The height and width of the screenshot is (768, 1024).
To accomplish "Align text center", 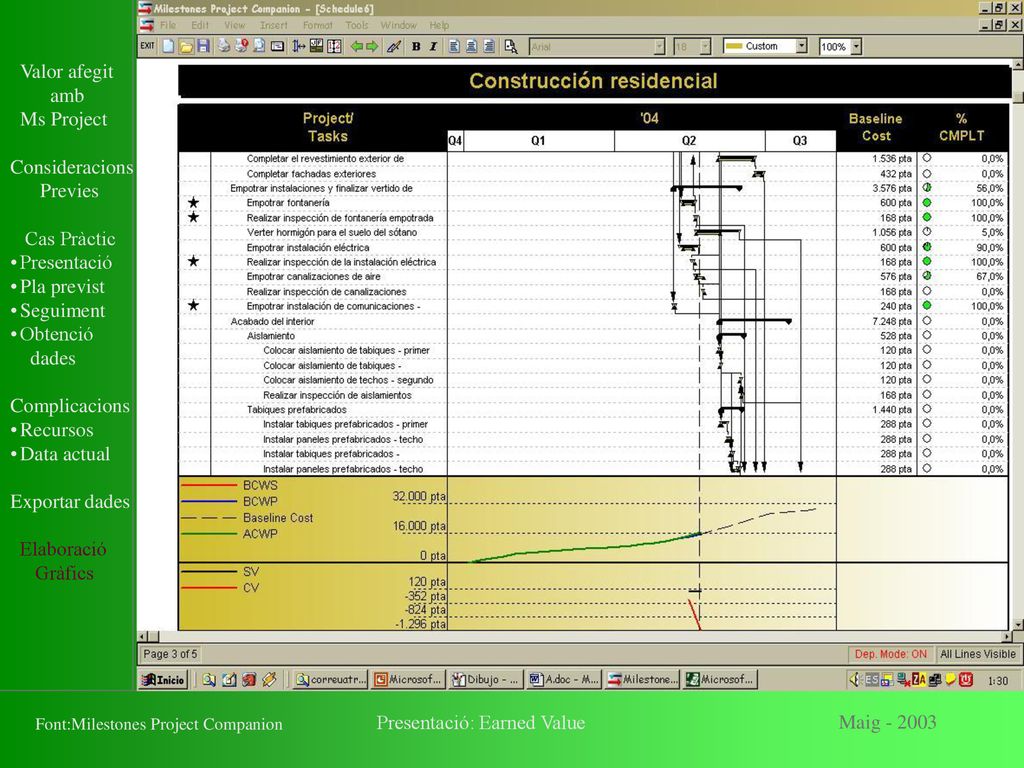I will coord(472,46).
